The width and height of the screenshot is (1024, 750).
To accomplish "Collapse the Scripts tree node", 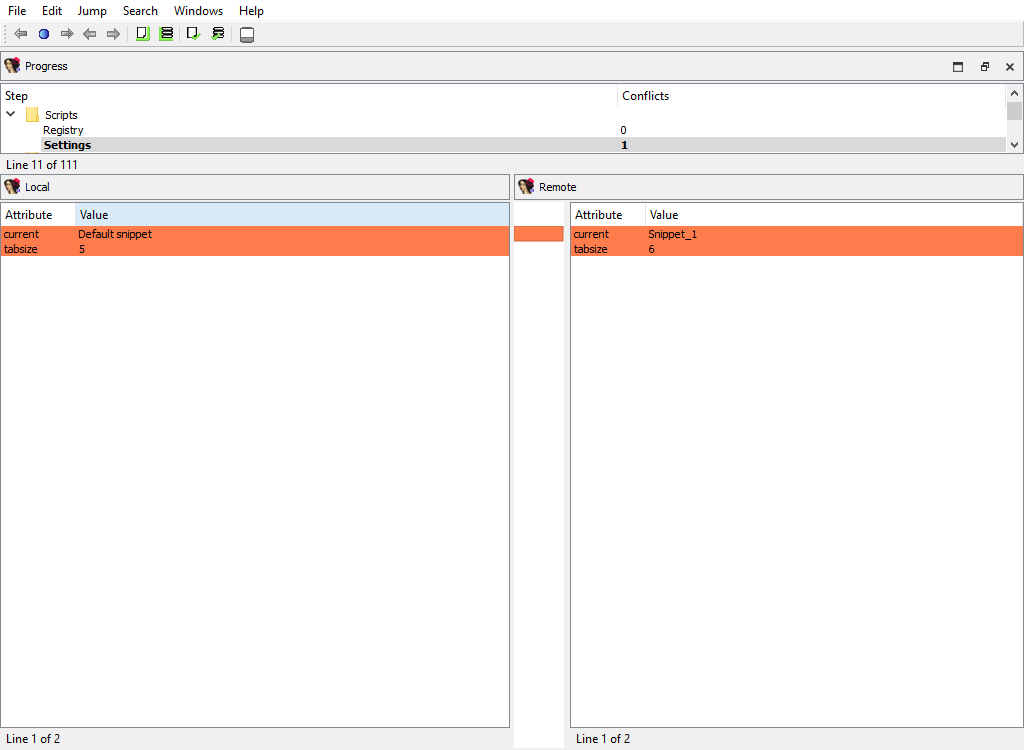I will 11,114.
